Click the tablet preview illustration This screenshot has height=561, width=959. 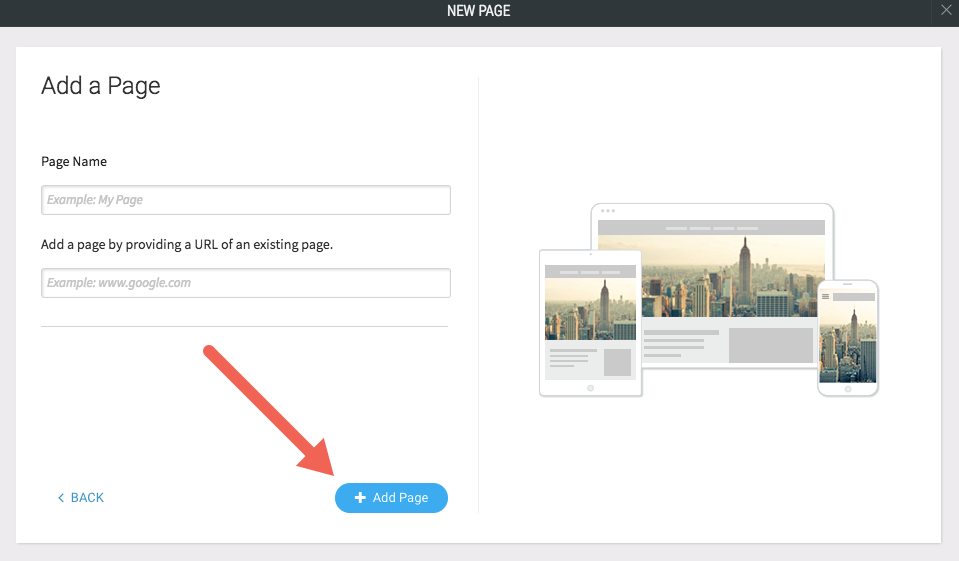pyautogui.click(x=590, y=323)
